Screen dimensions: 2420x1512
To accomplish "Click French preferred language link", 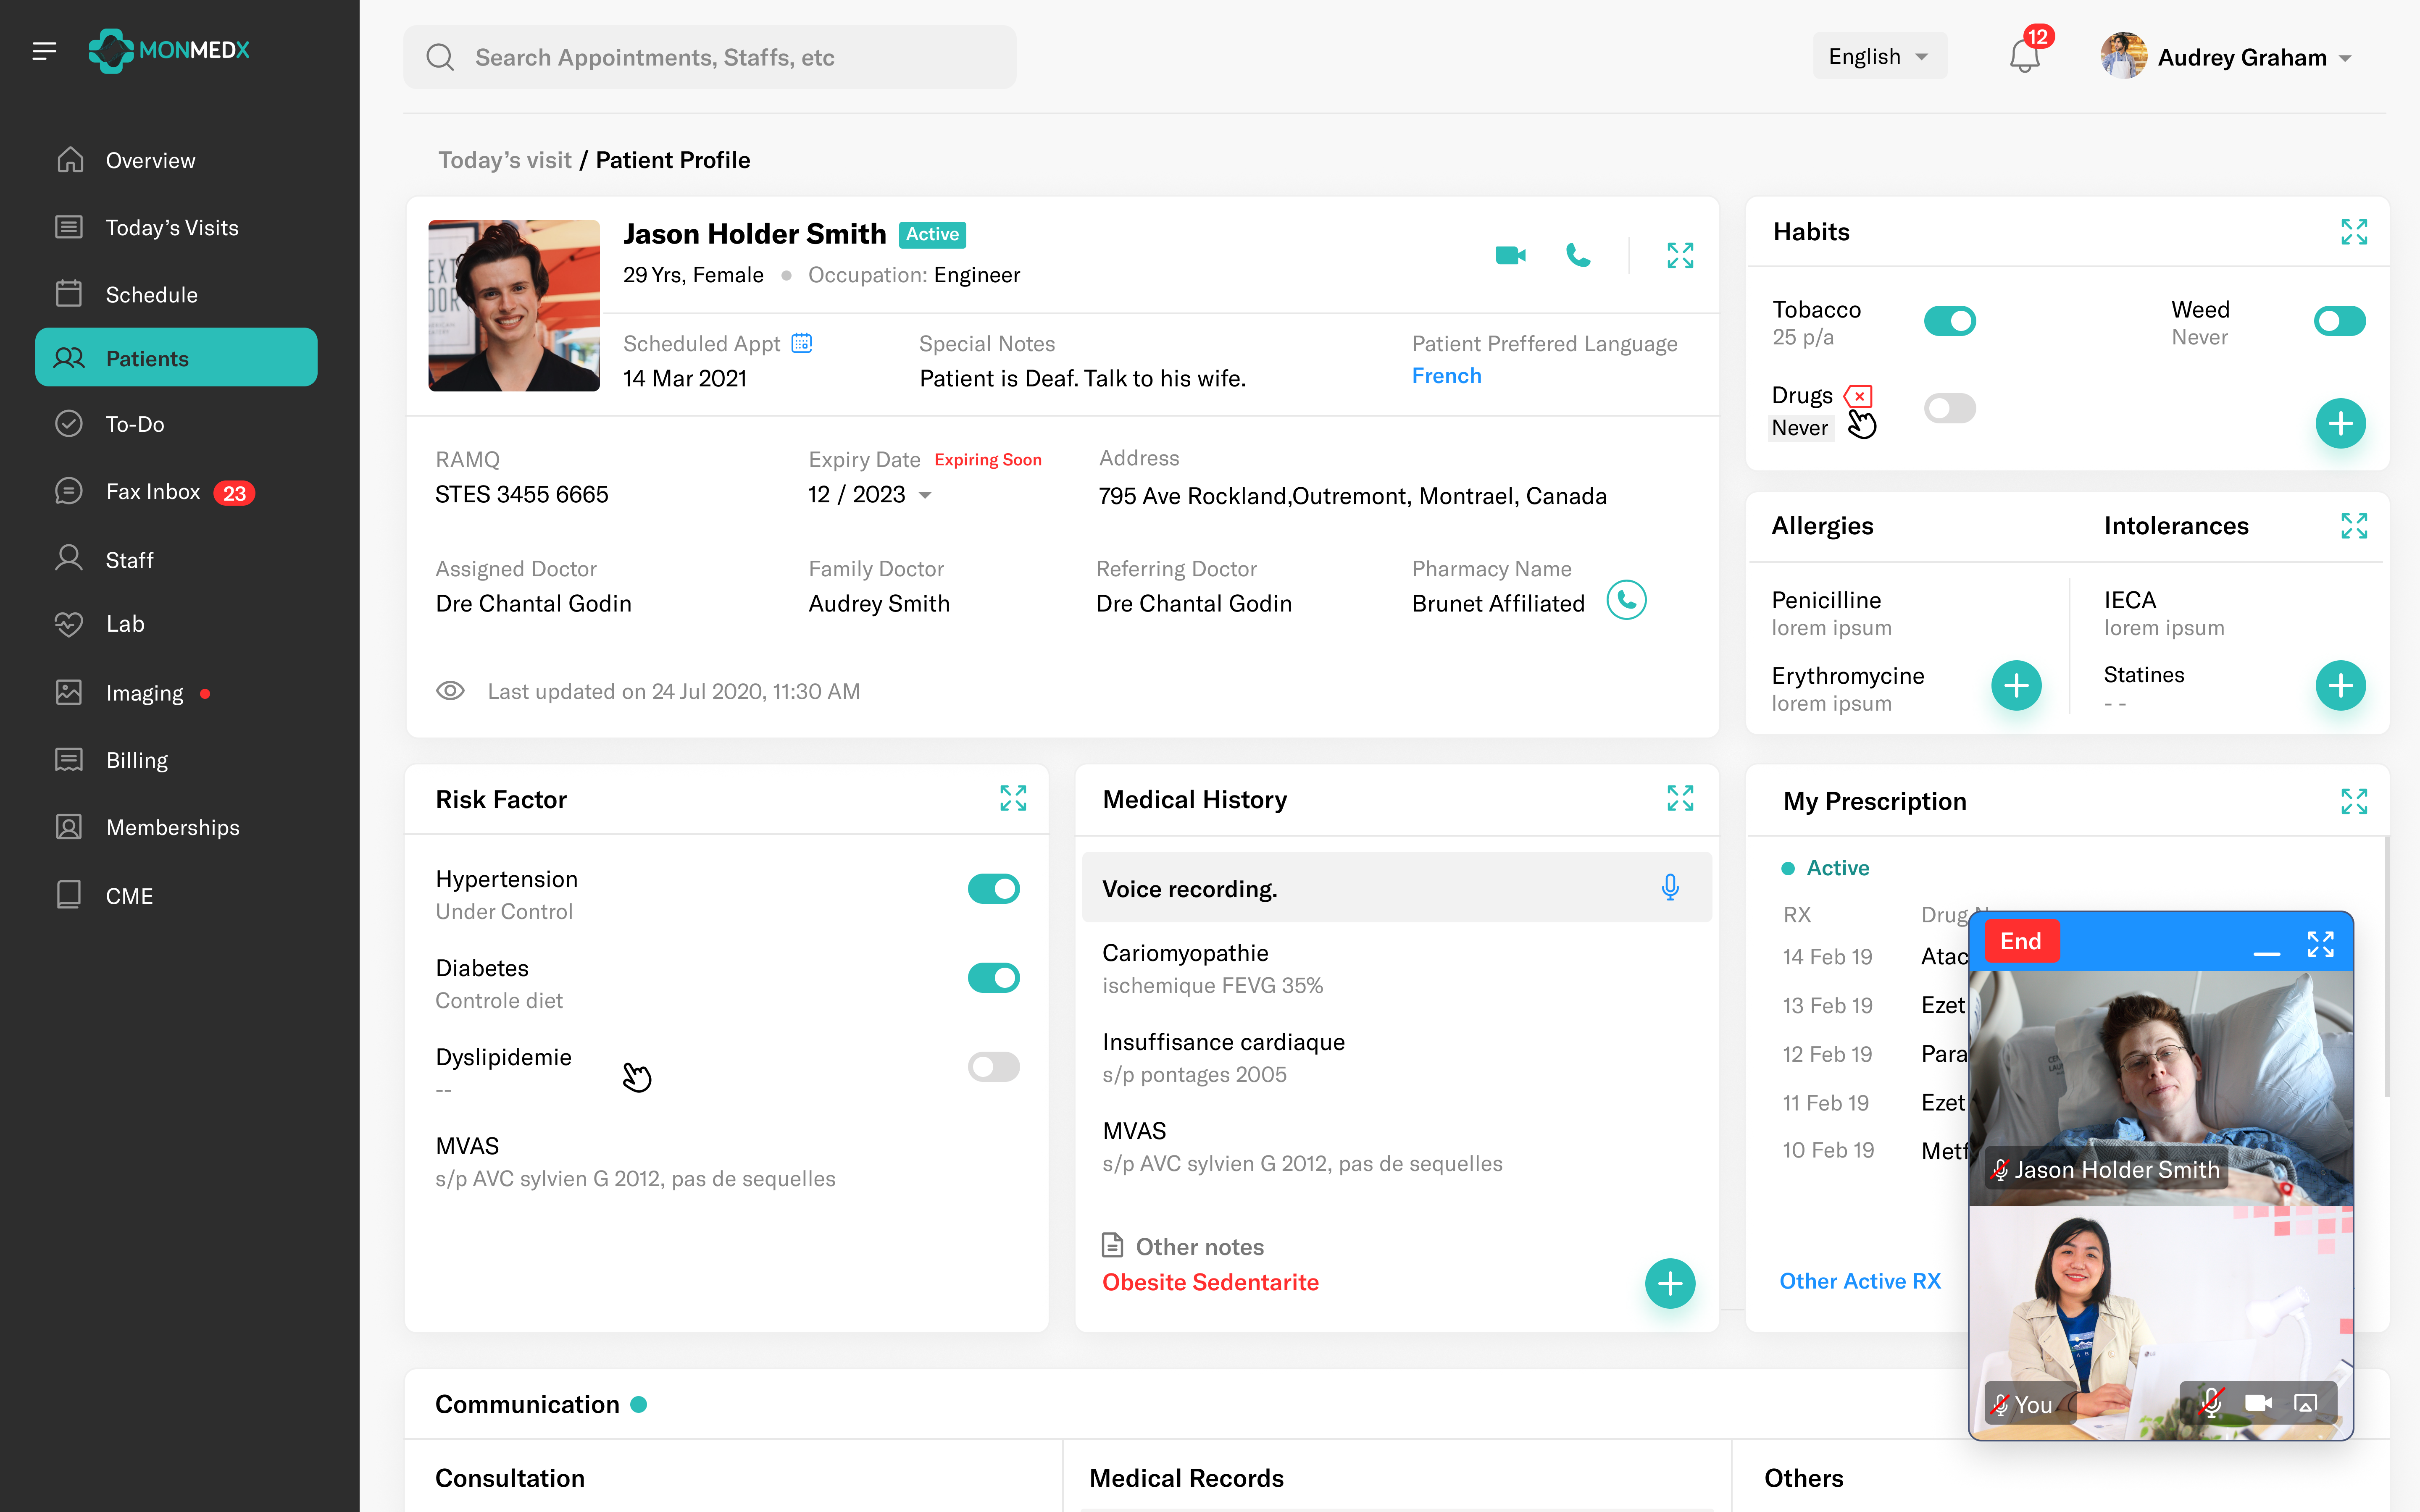I will (x=1446, y=375).
